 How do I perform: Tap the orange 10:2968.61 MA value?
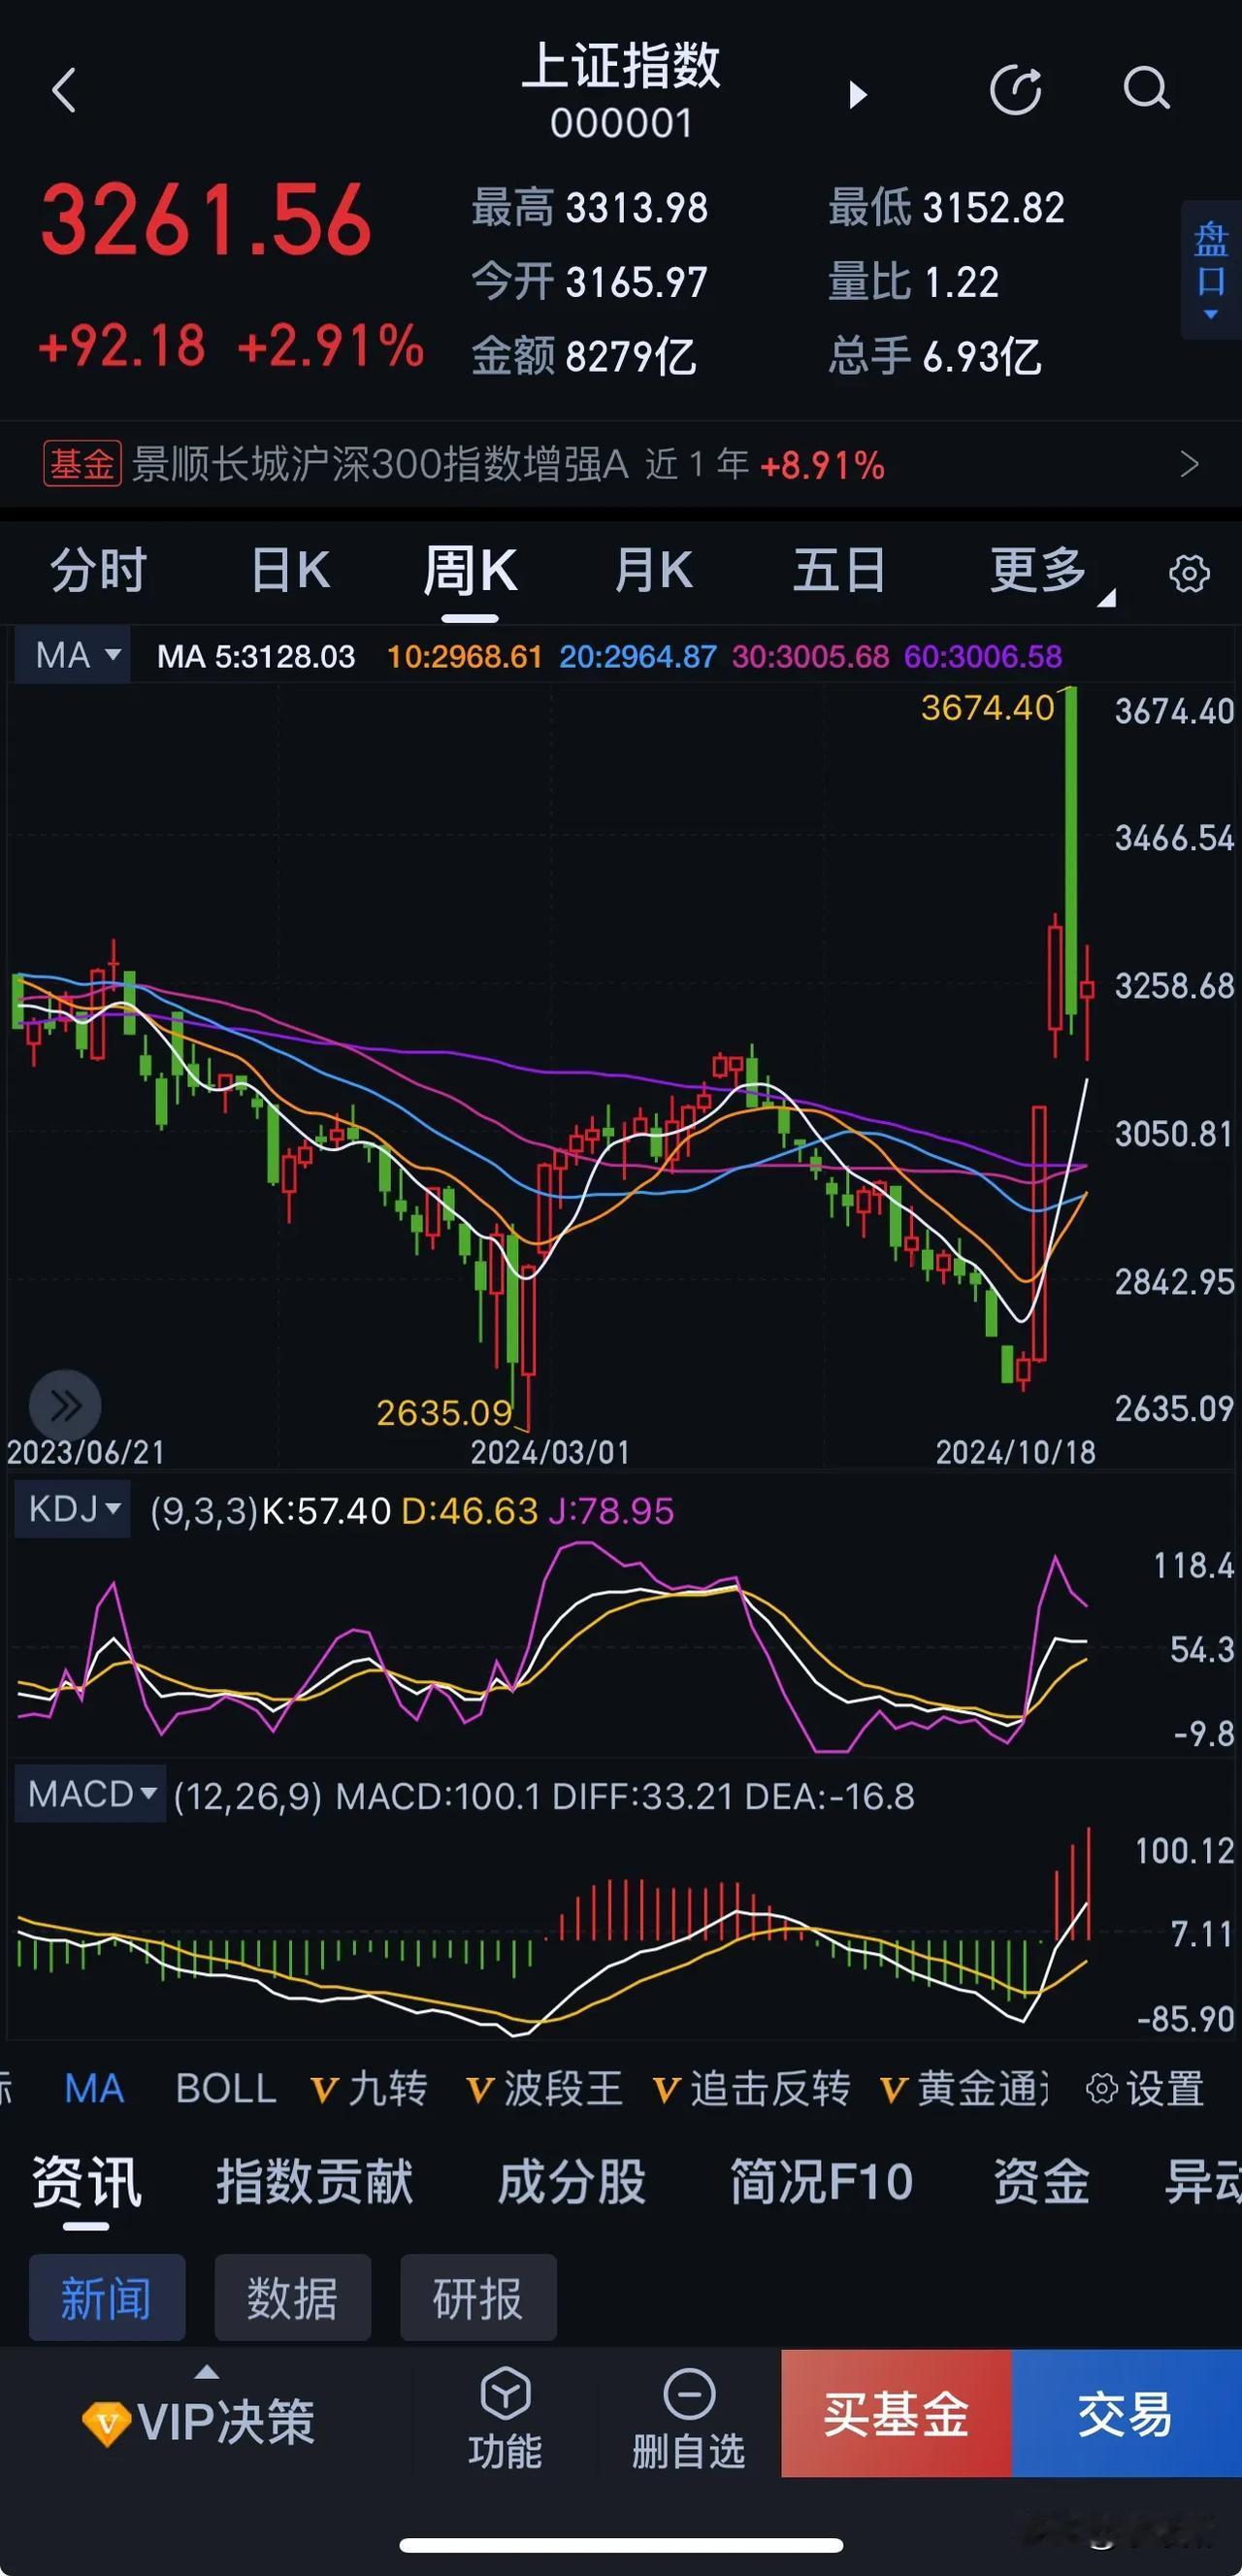464,657
